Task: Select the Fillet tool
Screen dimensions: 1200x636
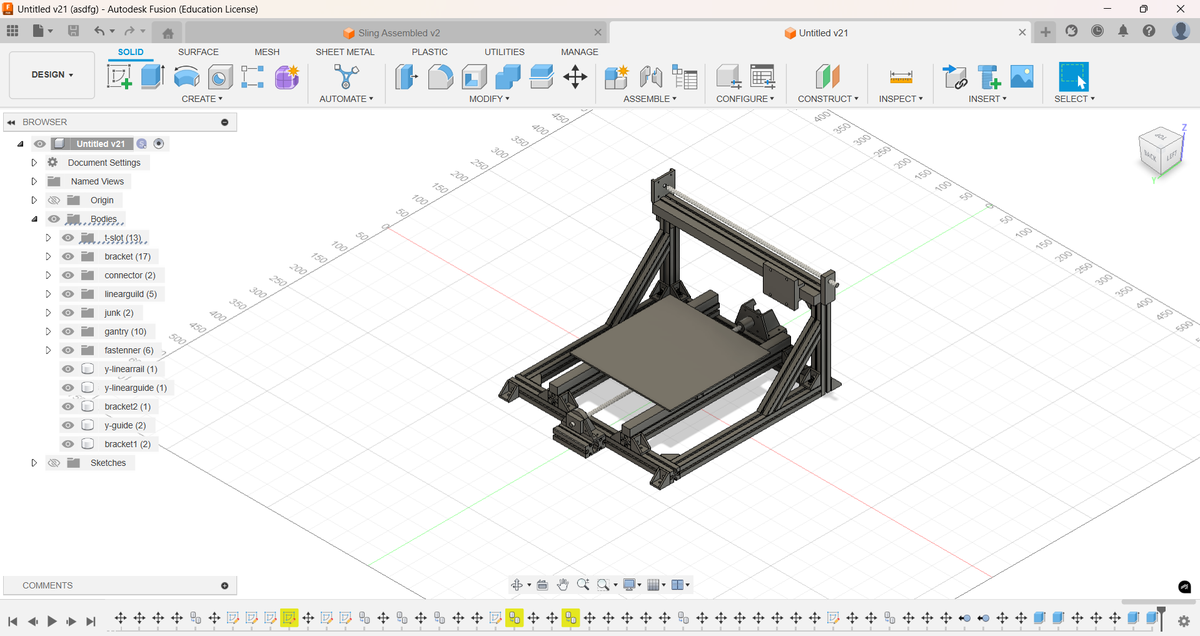Action: click(440, 77)
